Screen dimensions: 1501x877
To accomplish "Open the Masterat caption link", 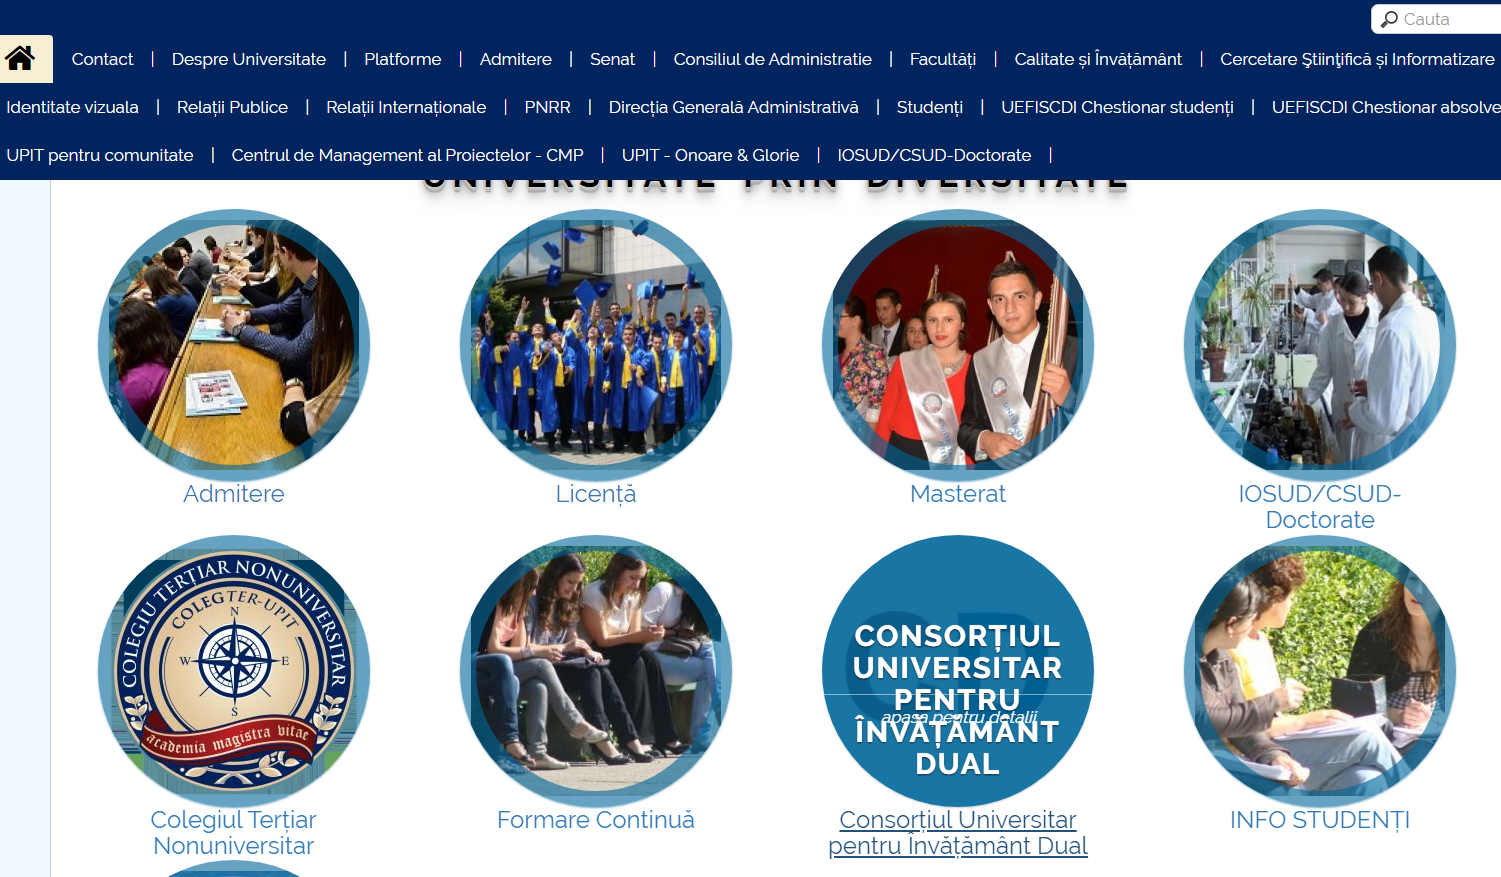I will (x=958, y=494).
